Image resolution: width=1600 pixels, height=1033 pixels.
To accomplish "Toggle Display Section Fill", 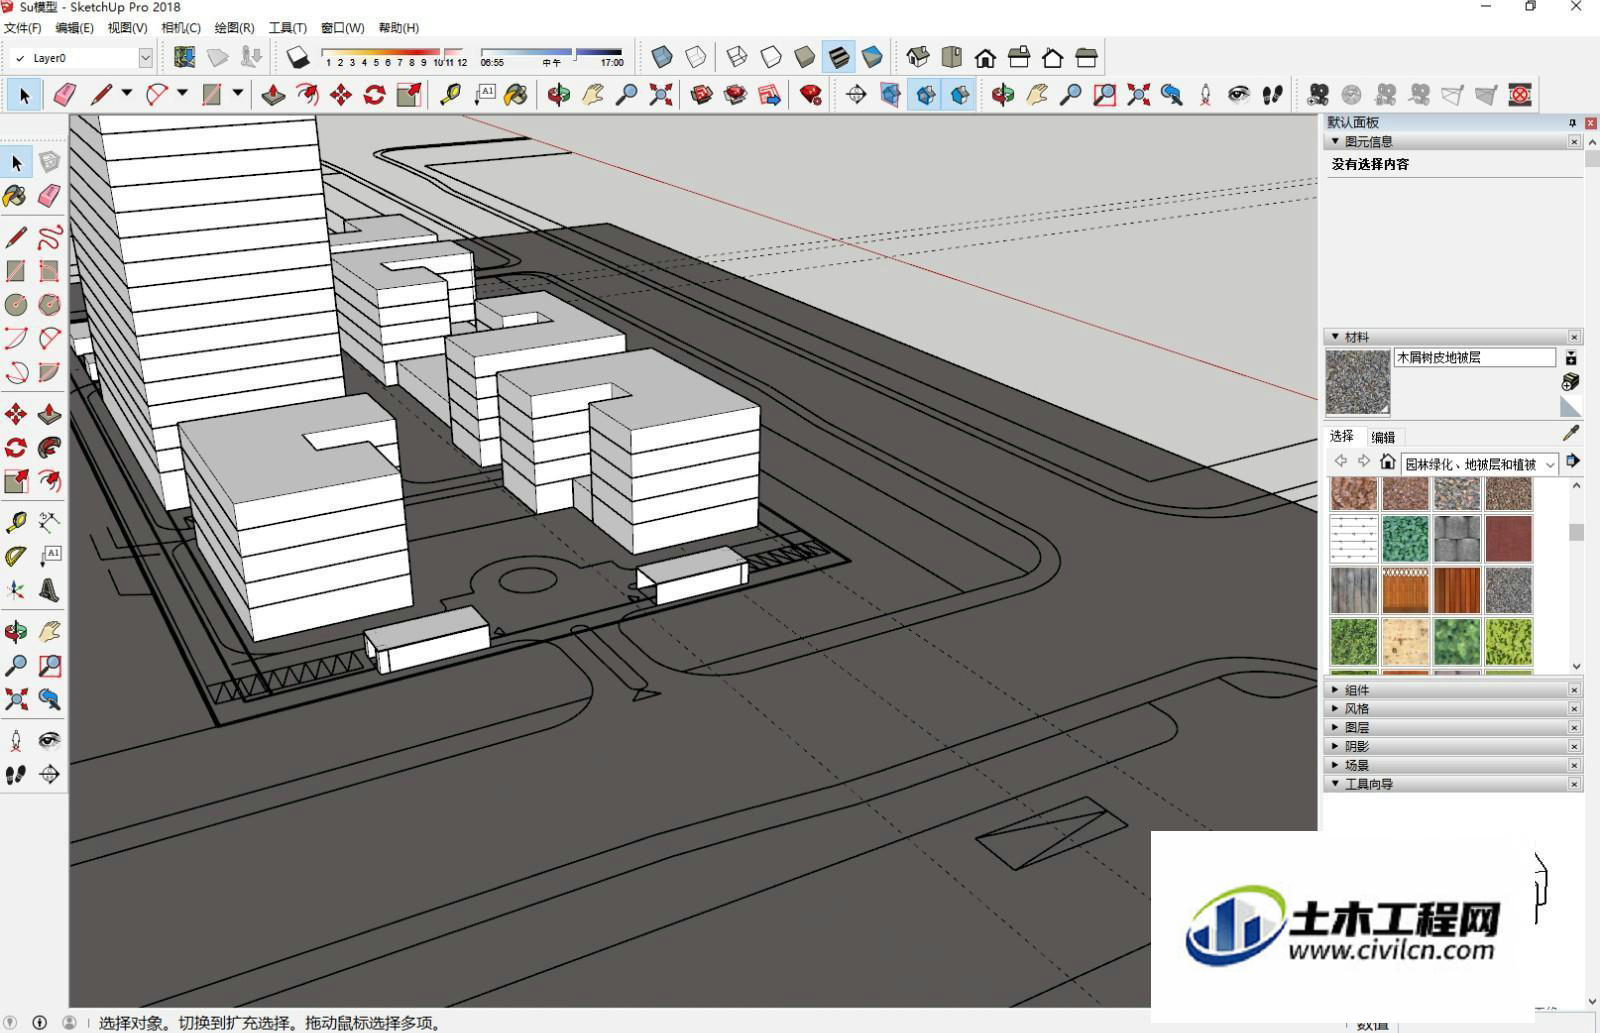I will pos(960,95).
